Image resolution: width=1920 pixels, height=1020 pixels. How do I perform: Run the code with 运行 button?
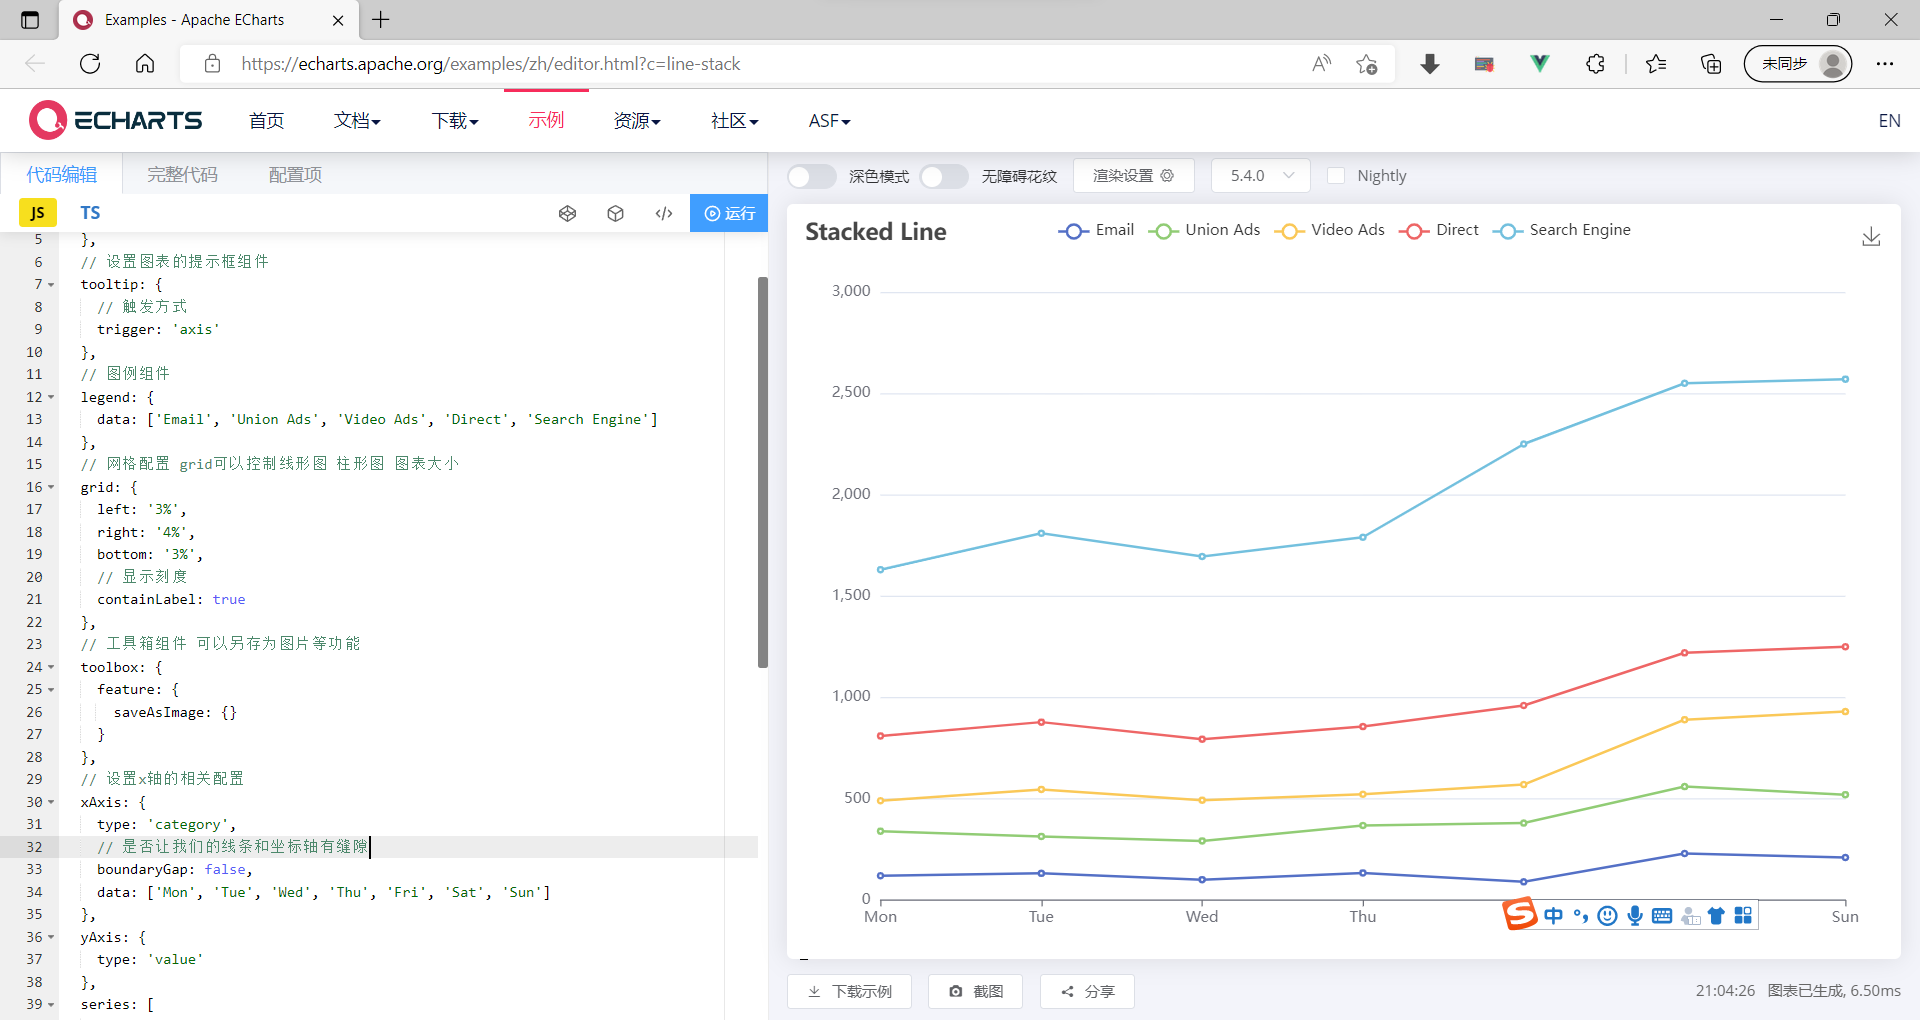pos(729,213)
